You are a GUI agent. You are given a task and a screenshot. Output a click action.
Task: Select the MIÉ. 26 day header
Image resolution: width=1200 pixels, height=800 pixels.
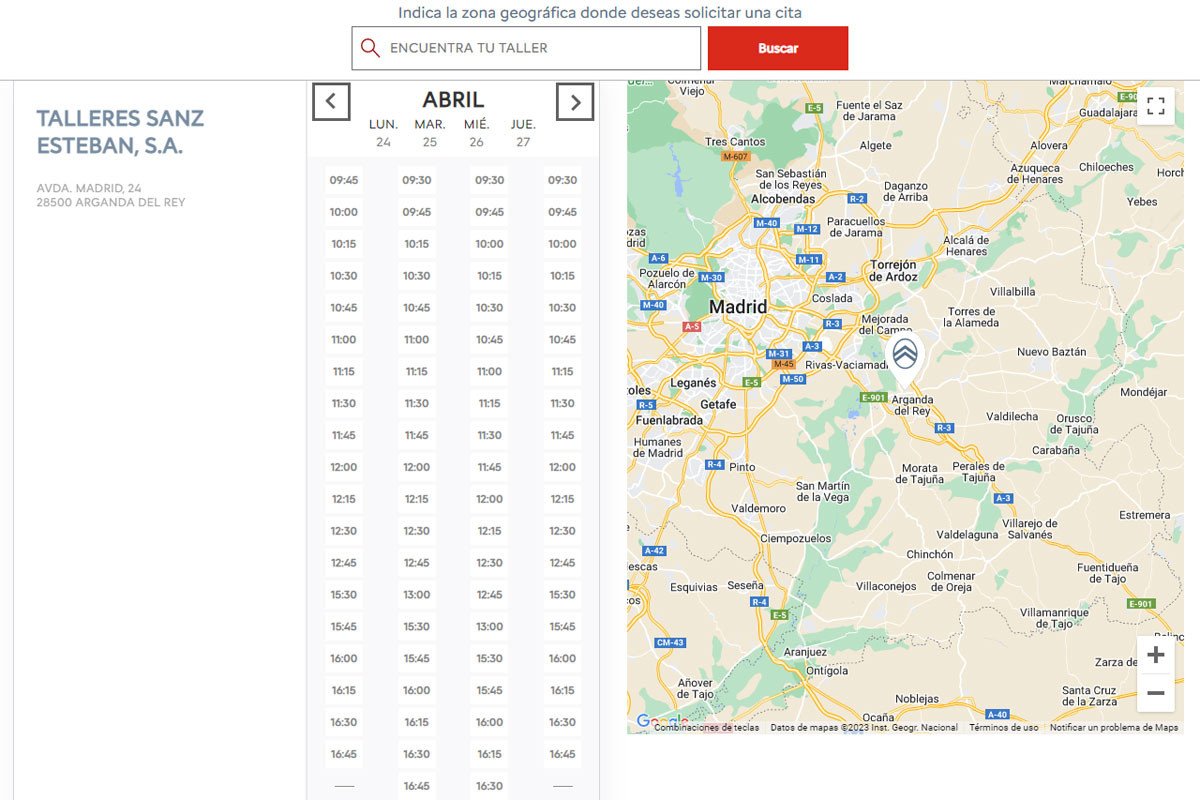coord(476,133)
